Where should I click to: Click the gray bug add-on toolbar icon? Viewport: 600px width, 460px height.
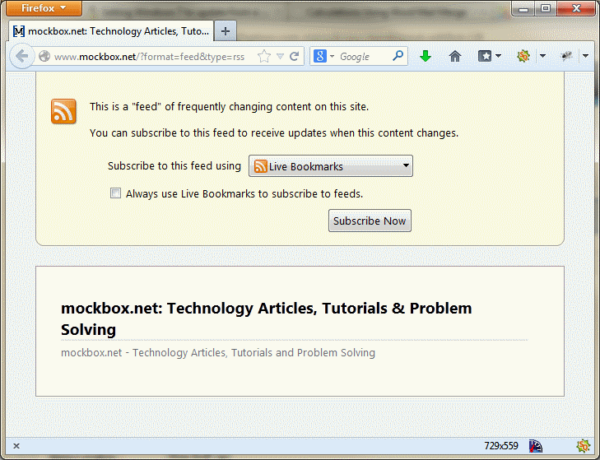pyautogui.click(x=566, y=56)
